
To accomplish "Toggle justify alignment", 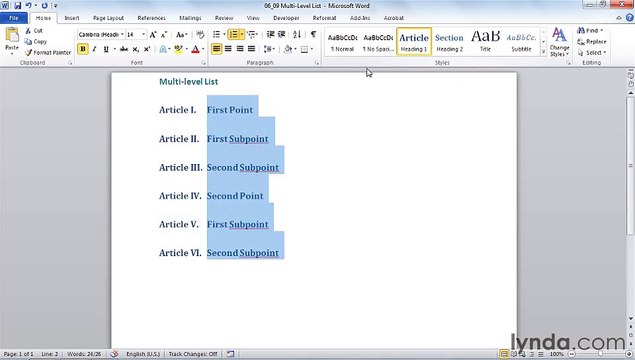I will [251, 49].
